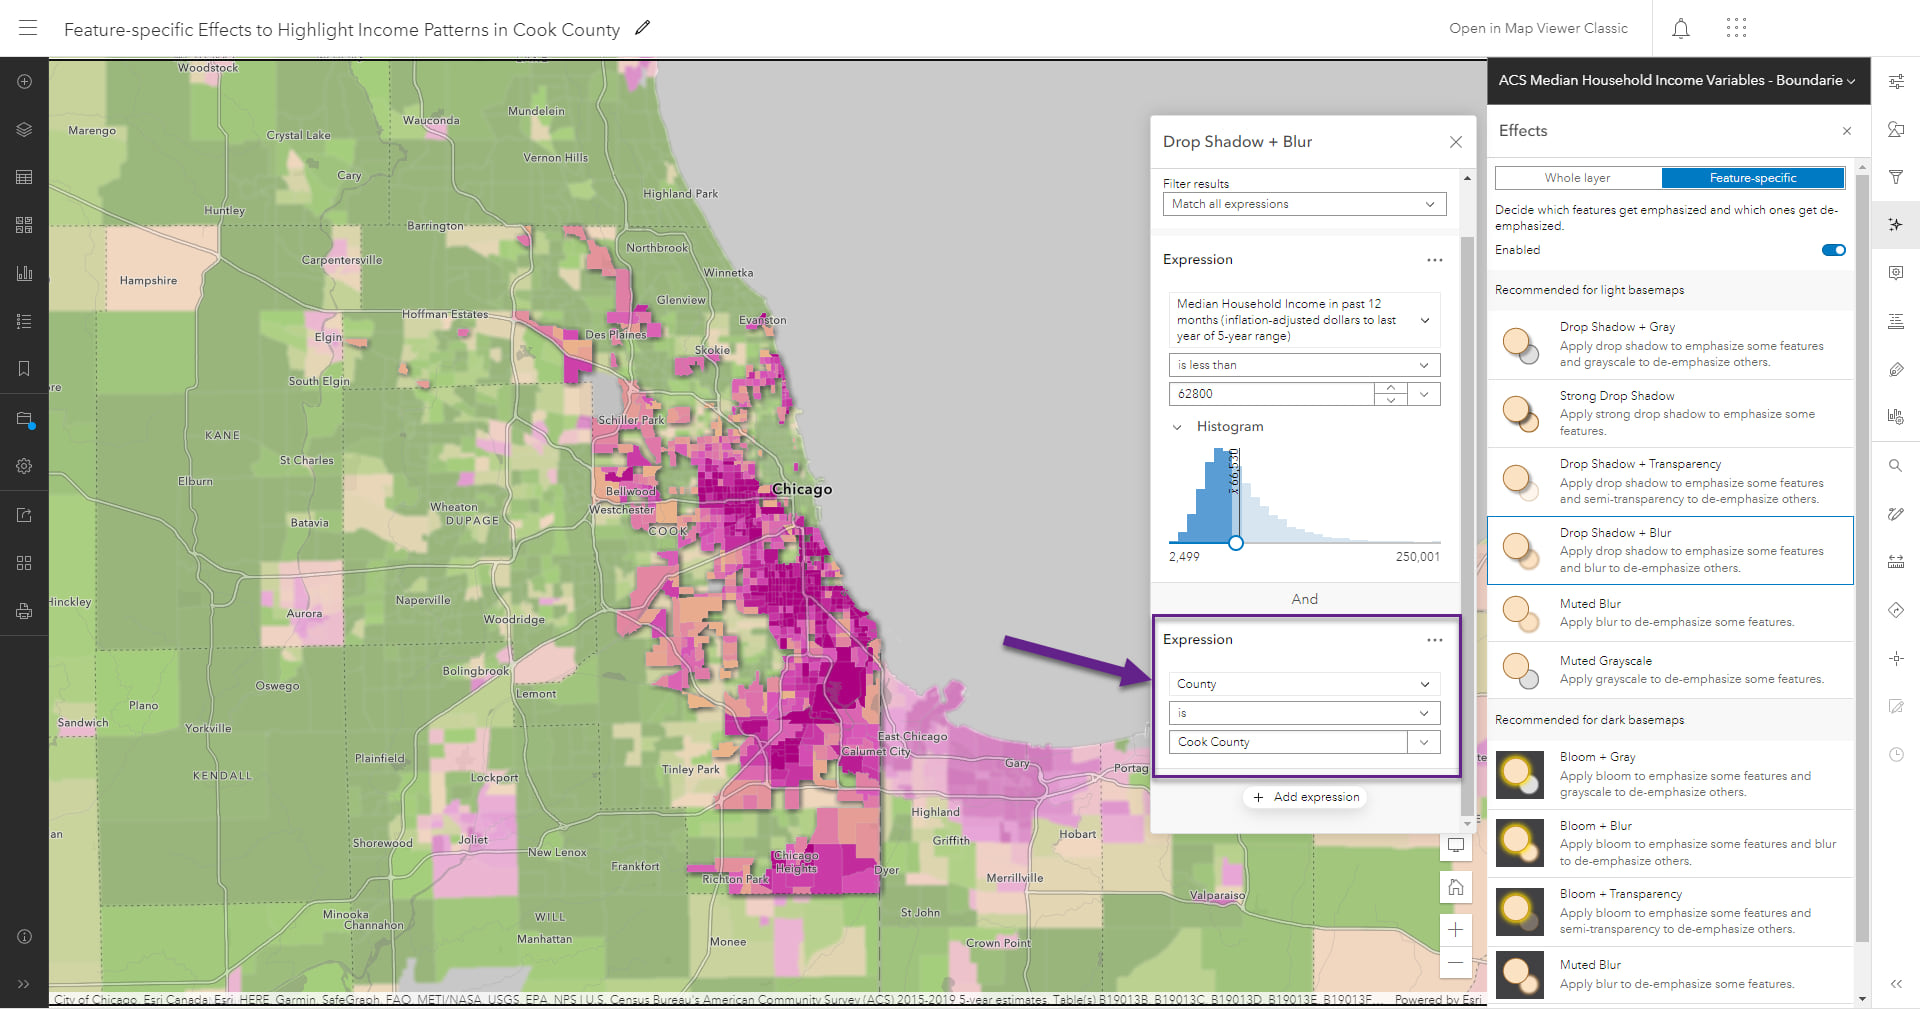Open the Measurement ruler icon in the right toolbar
1920x1009 pixels.
1896,562
